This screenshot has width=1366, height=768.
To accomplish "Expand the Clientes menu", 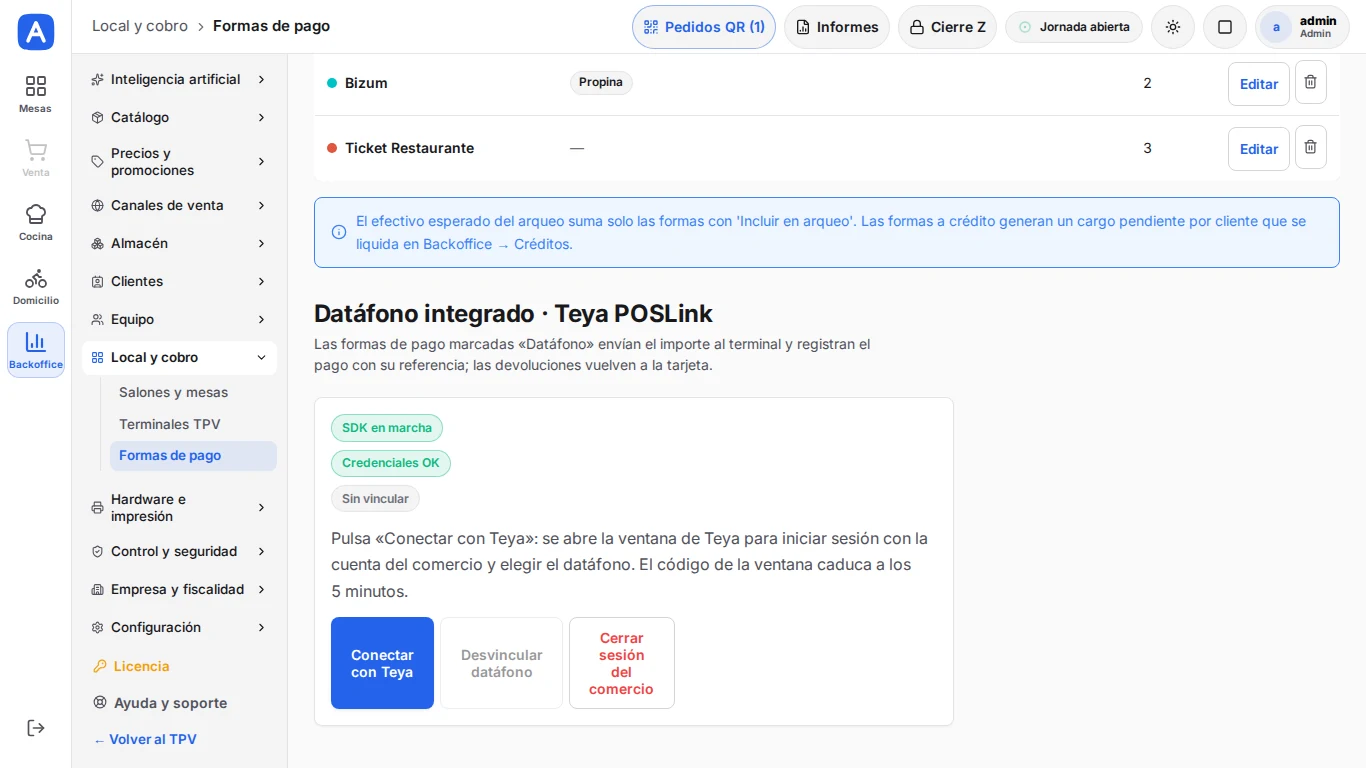I will click(179, 281).
